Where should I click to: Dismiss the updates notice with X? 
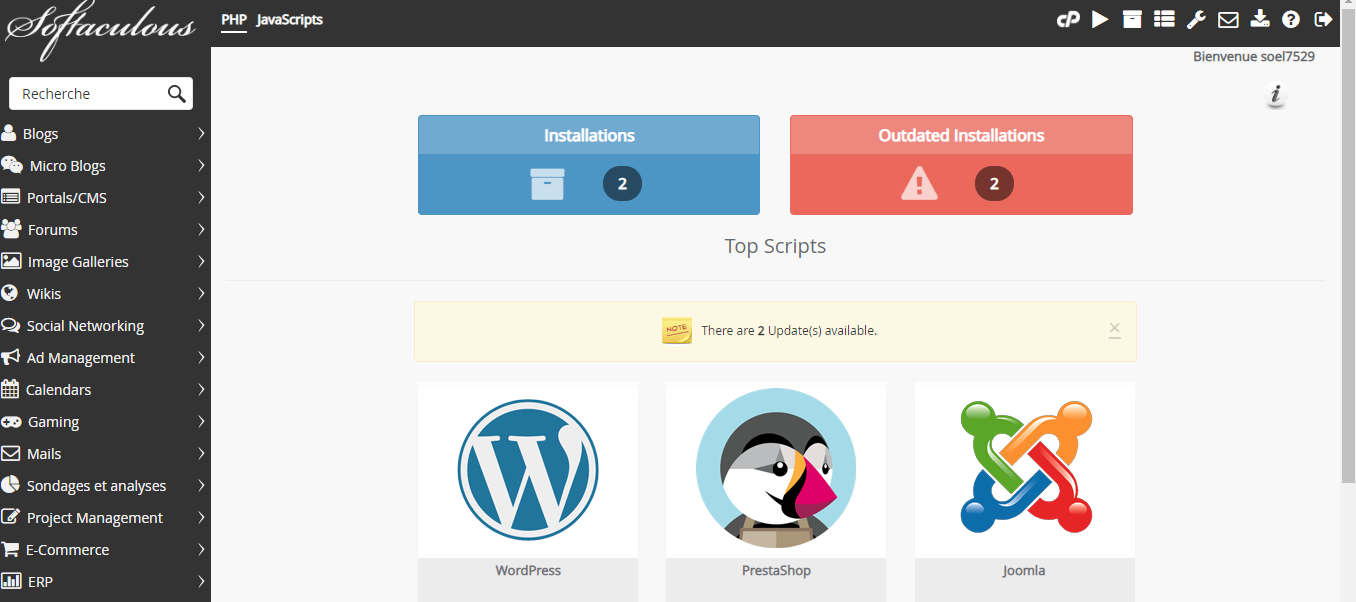1115,329
